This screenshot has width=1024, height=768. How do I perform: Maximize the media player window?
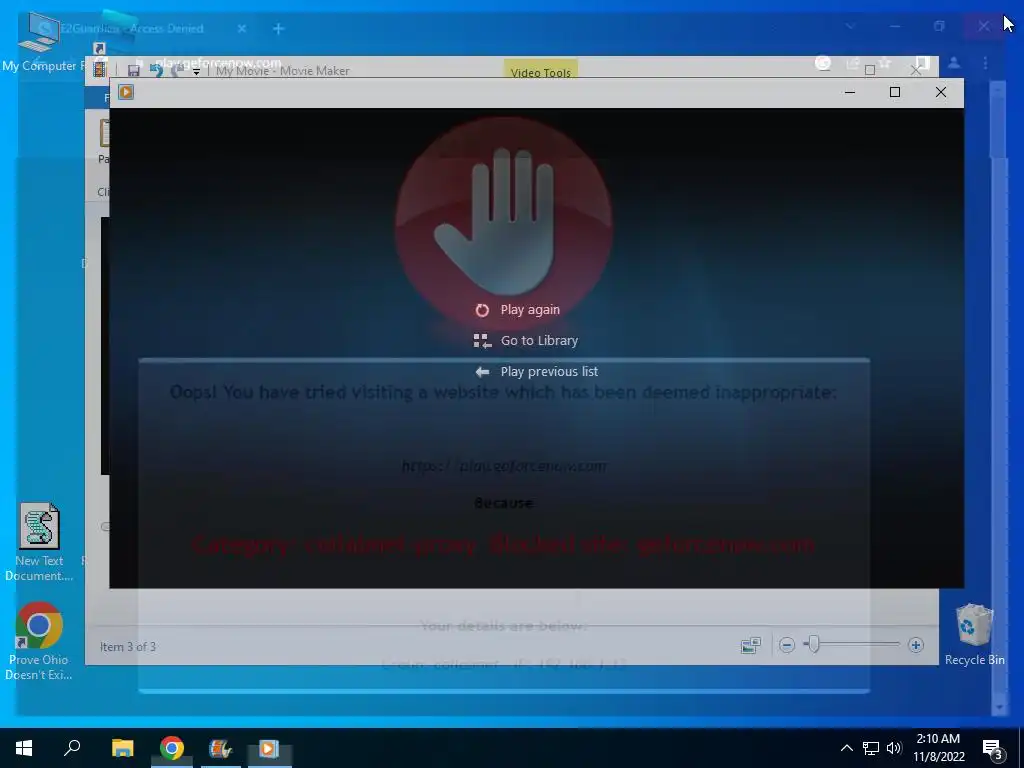pyautogui.click(x=895, y=92)
